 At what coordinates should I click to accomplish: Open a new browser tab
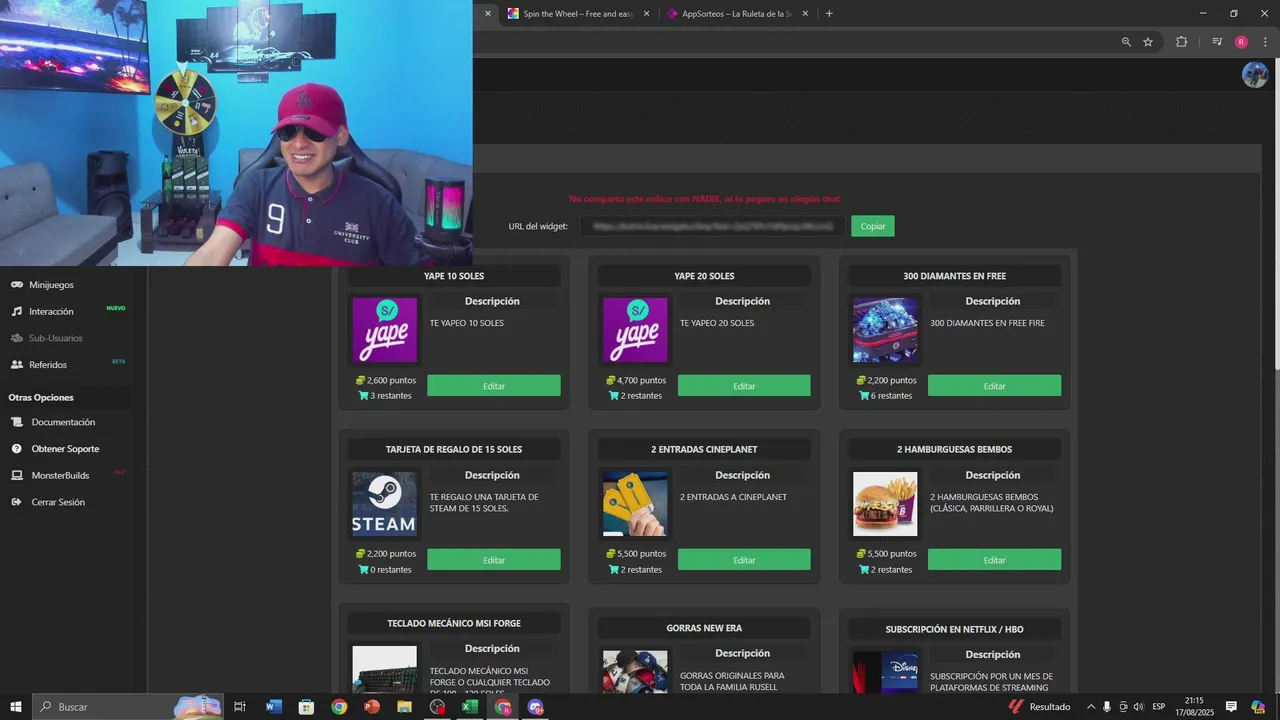(829, 14)
